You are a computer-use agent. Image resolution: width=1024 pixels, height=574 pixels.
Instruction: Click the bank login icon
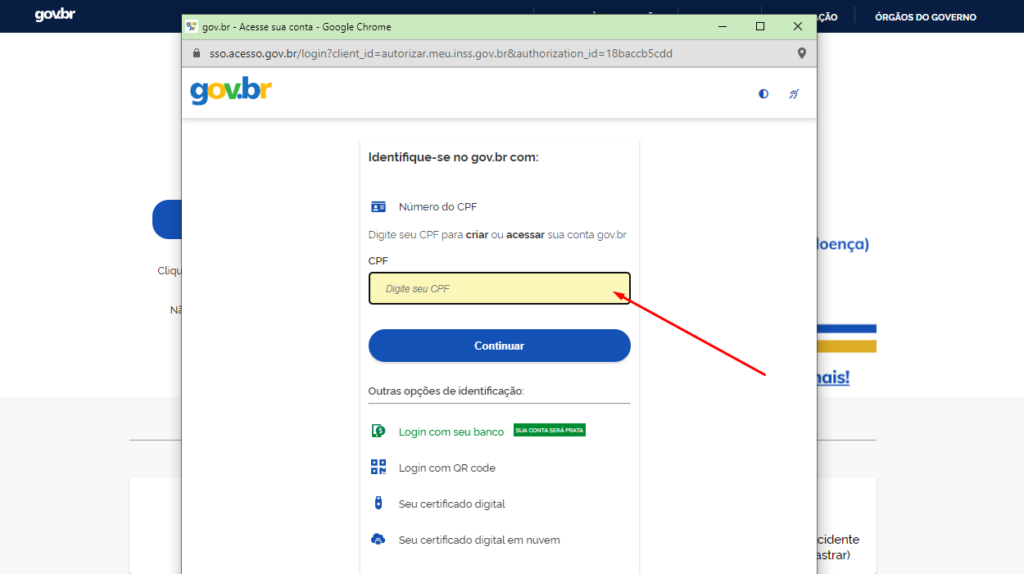click(x=378, y=431)
